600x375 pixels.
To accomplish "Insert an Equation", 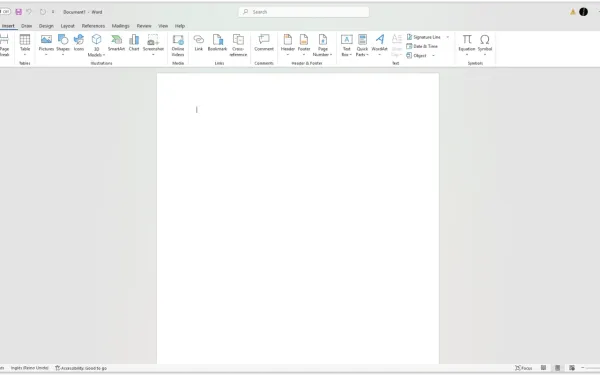I will point(466,45).
